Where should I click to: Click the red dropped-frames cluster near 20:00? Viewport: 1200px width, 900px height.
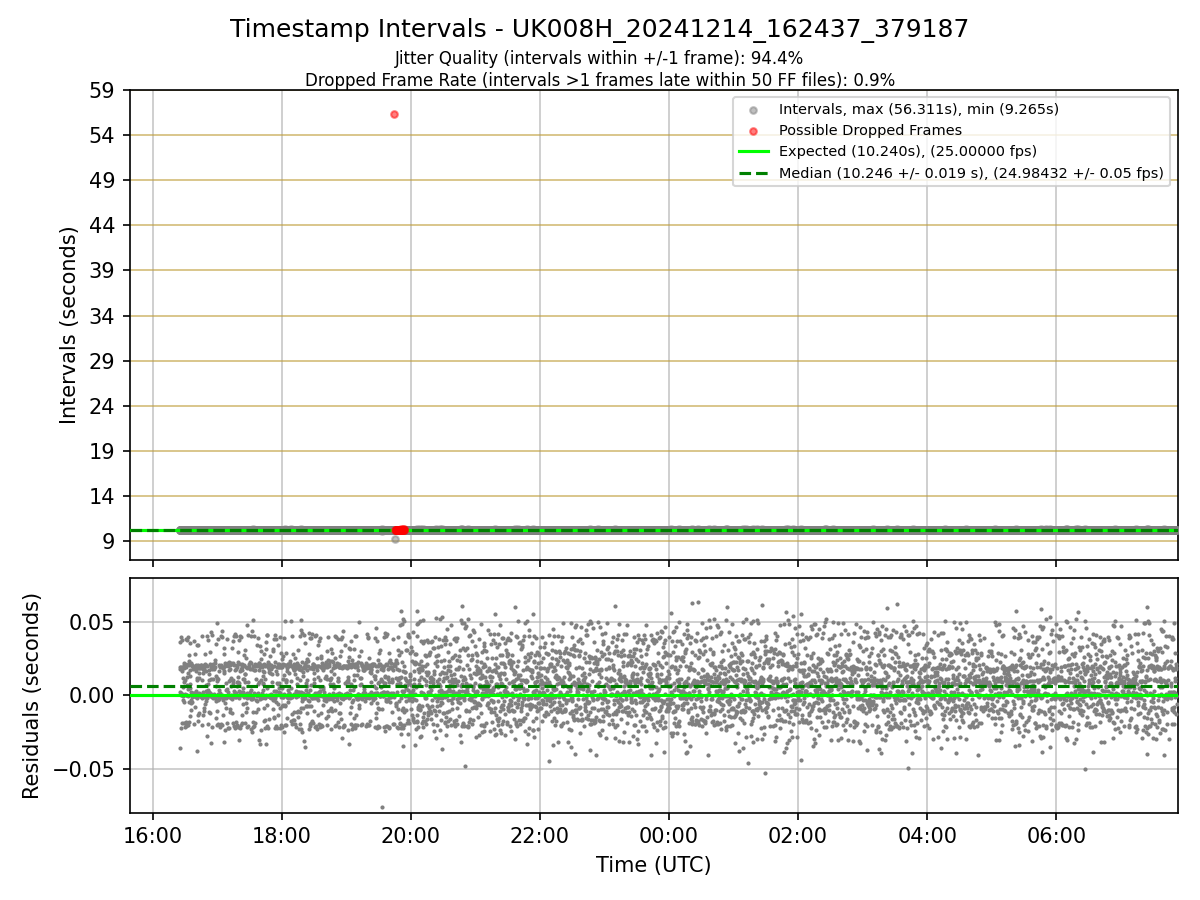pyautogui.click(x=400, y=530)
